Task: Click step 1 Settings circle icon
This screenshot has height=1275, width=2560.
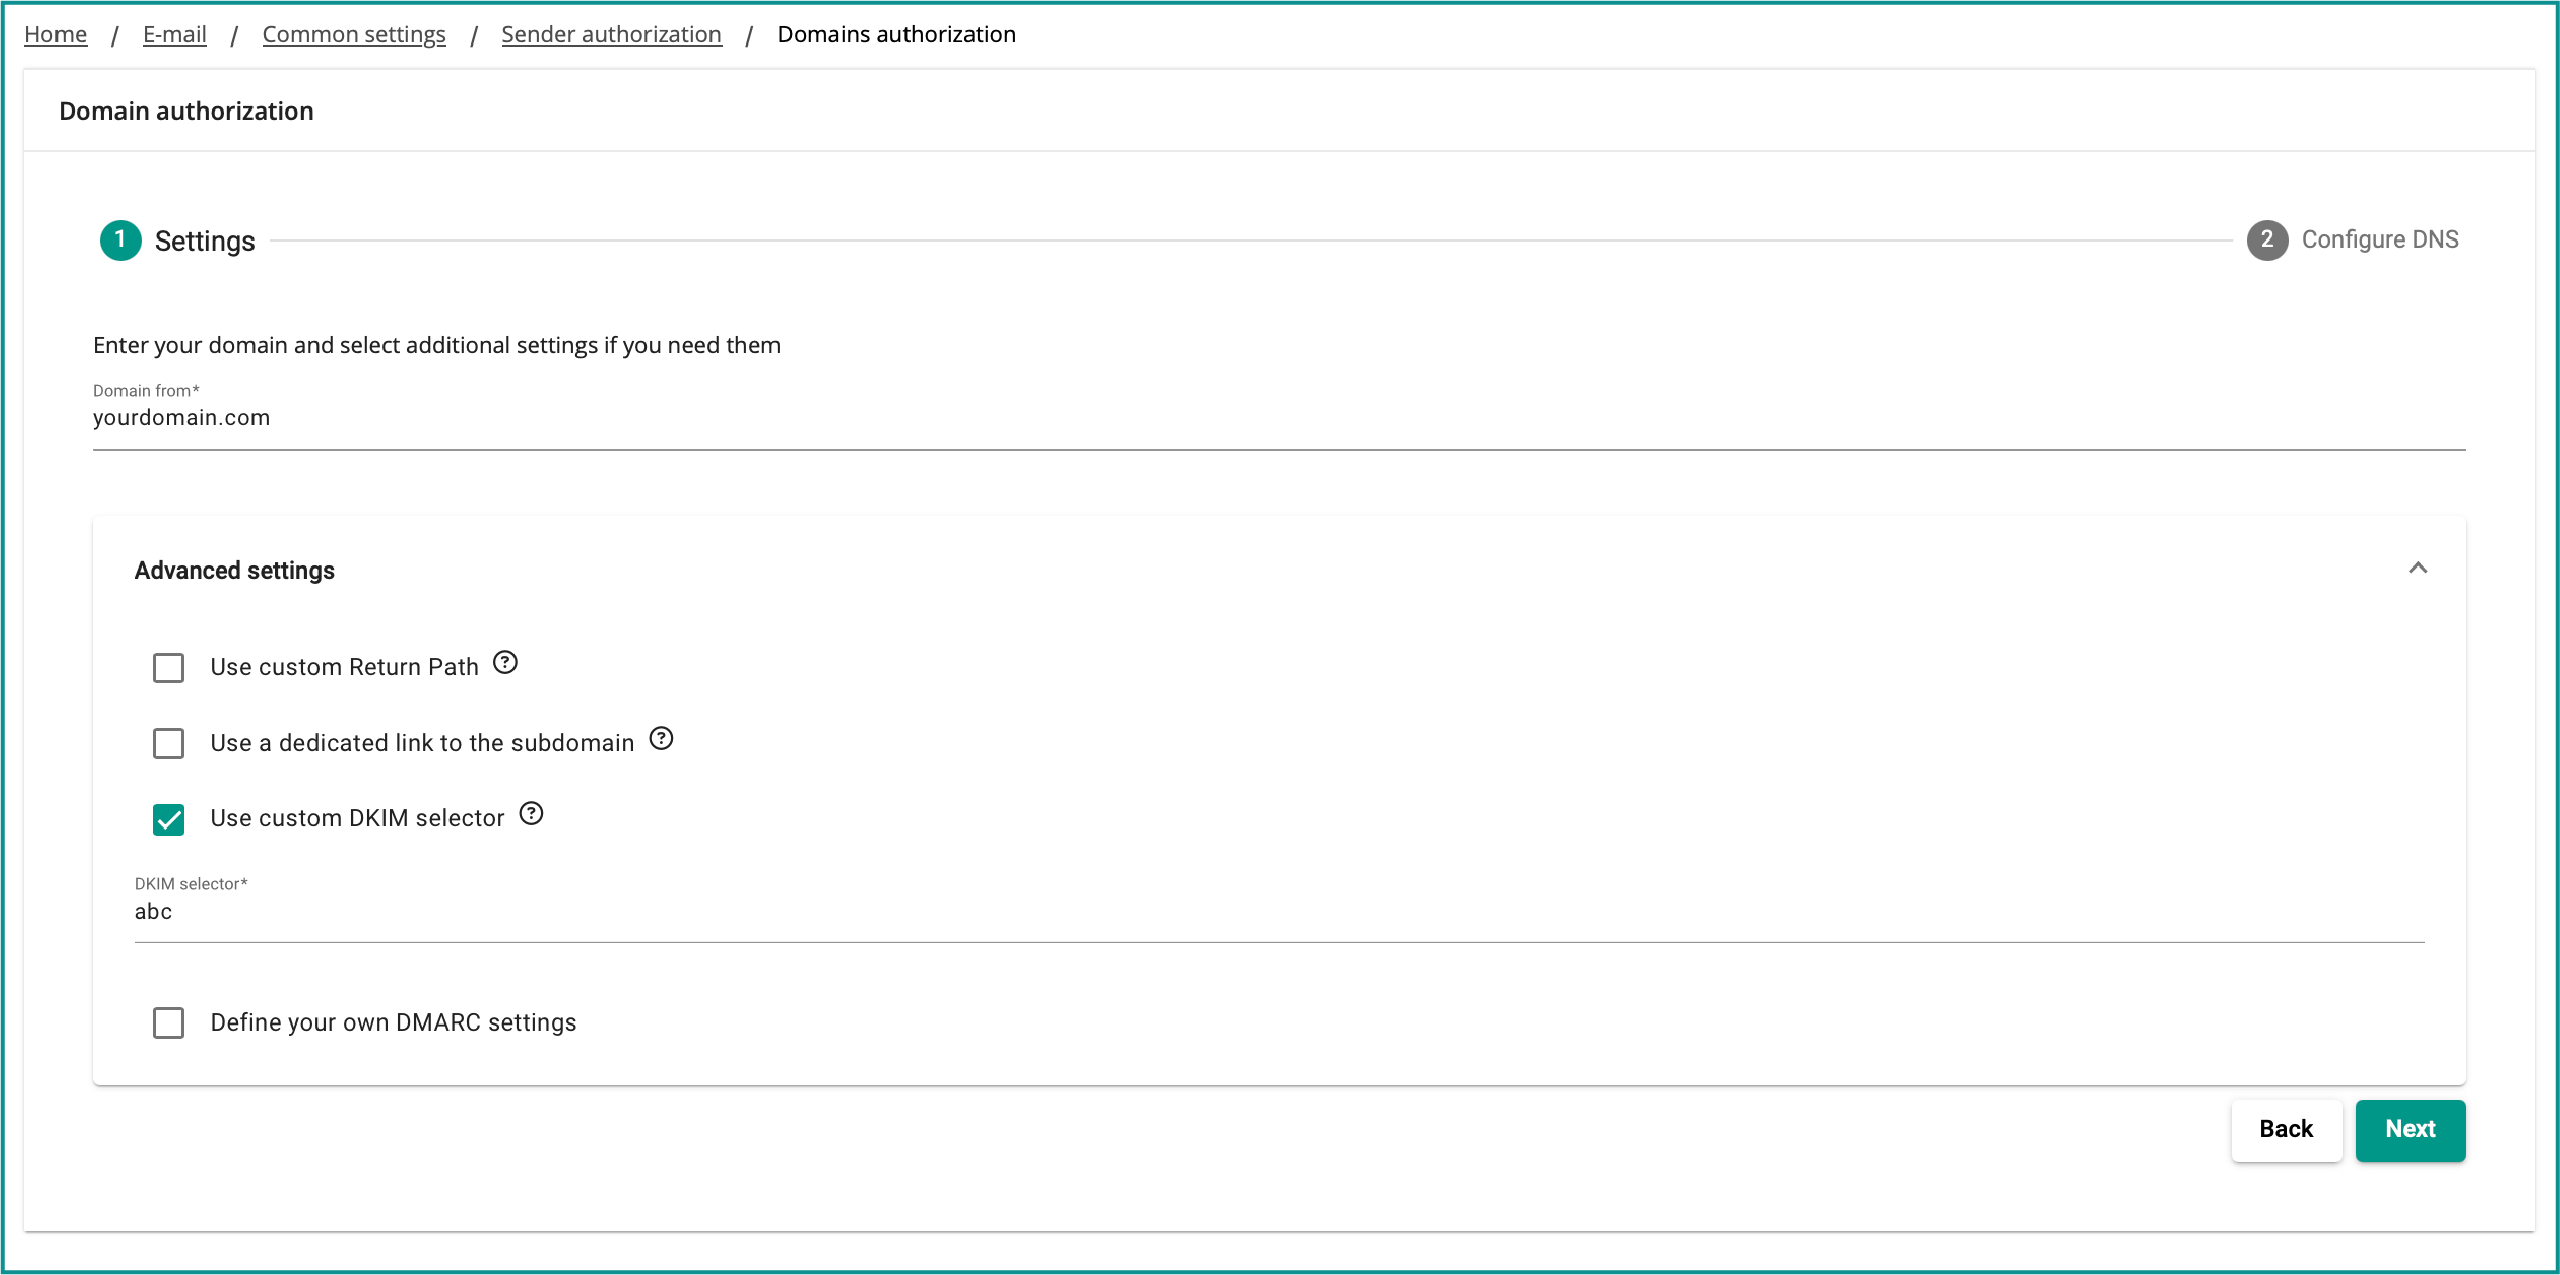Action: coord(121,240)
